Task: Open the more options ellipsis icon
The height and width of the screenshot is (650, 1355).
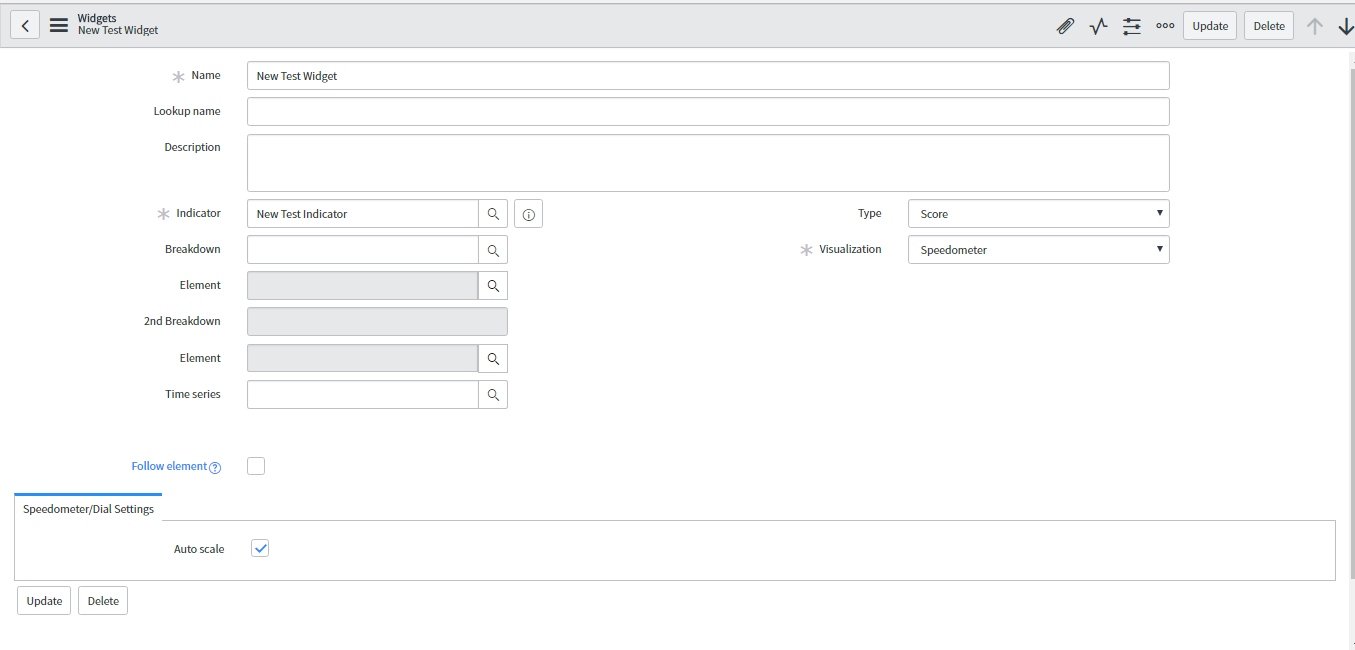Action: pyautogui.click(x=1164, y=26)
